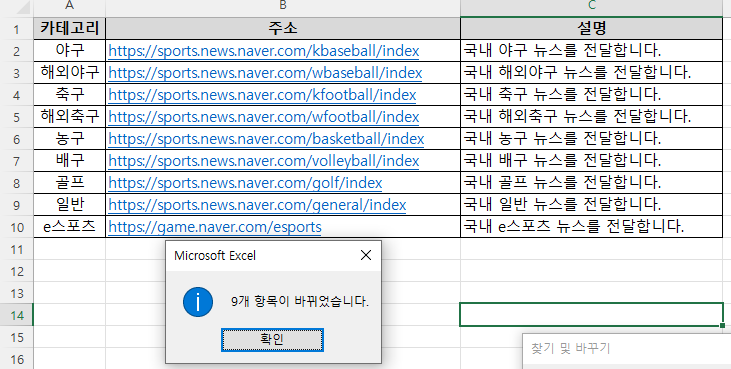Select the 주소 header cell
Screen dimensions: 731x369
pos(283,28)
